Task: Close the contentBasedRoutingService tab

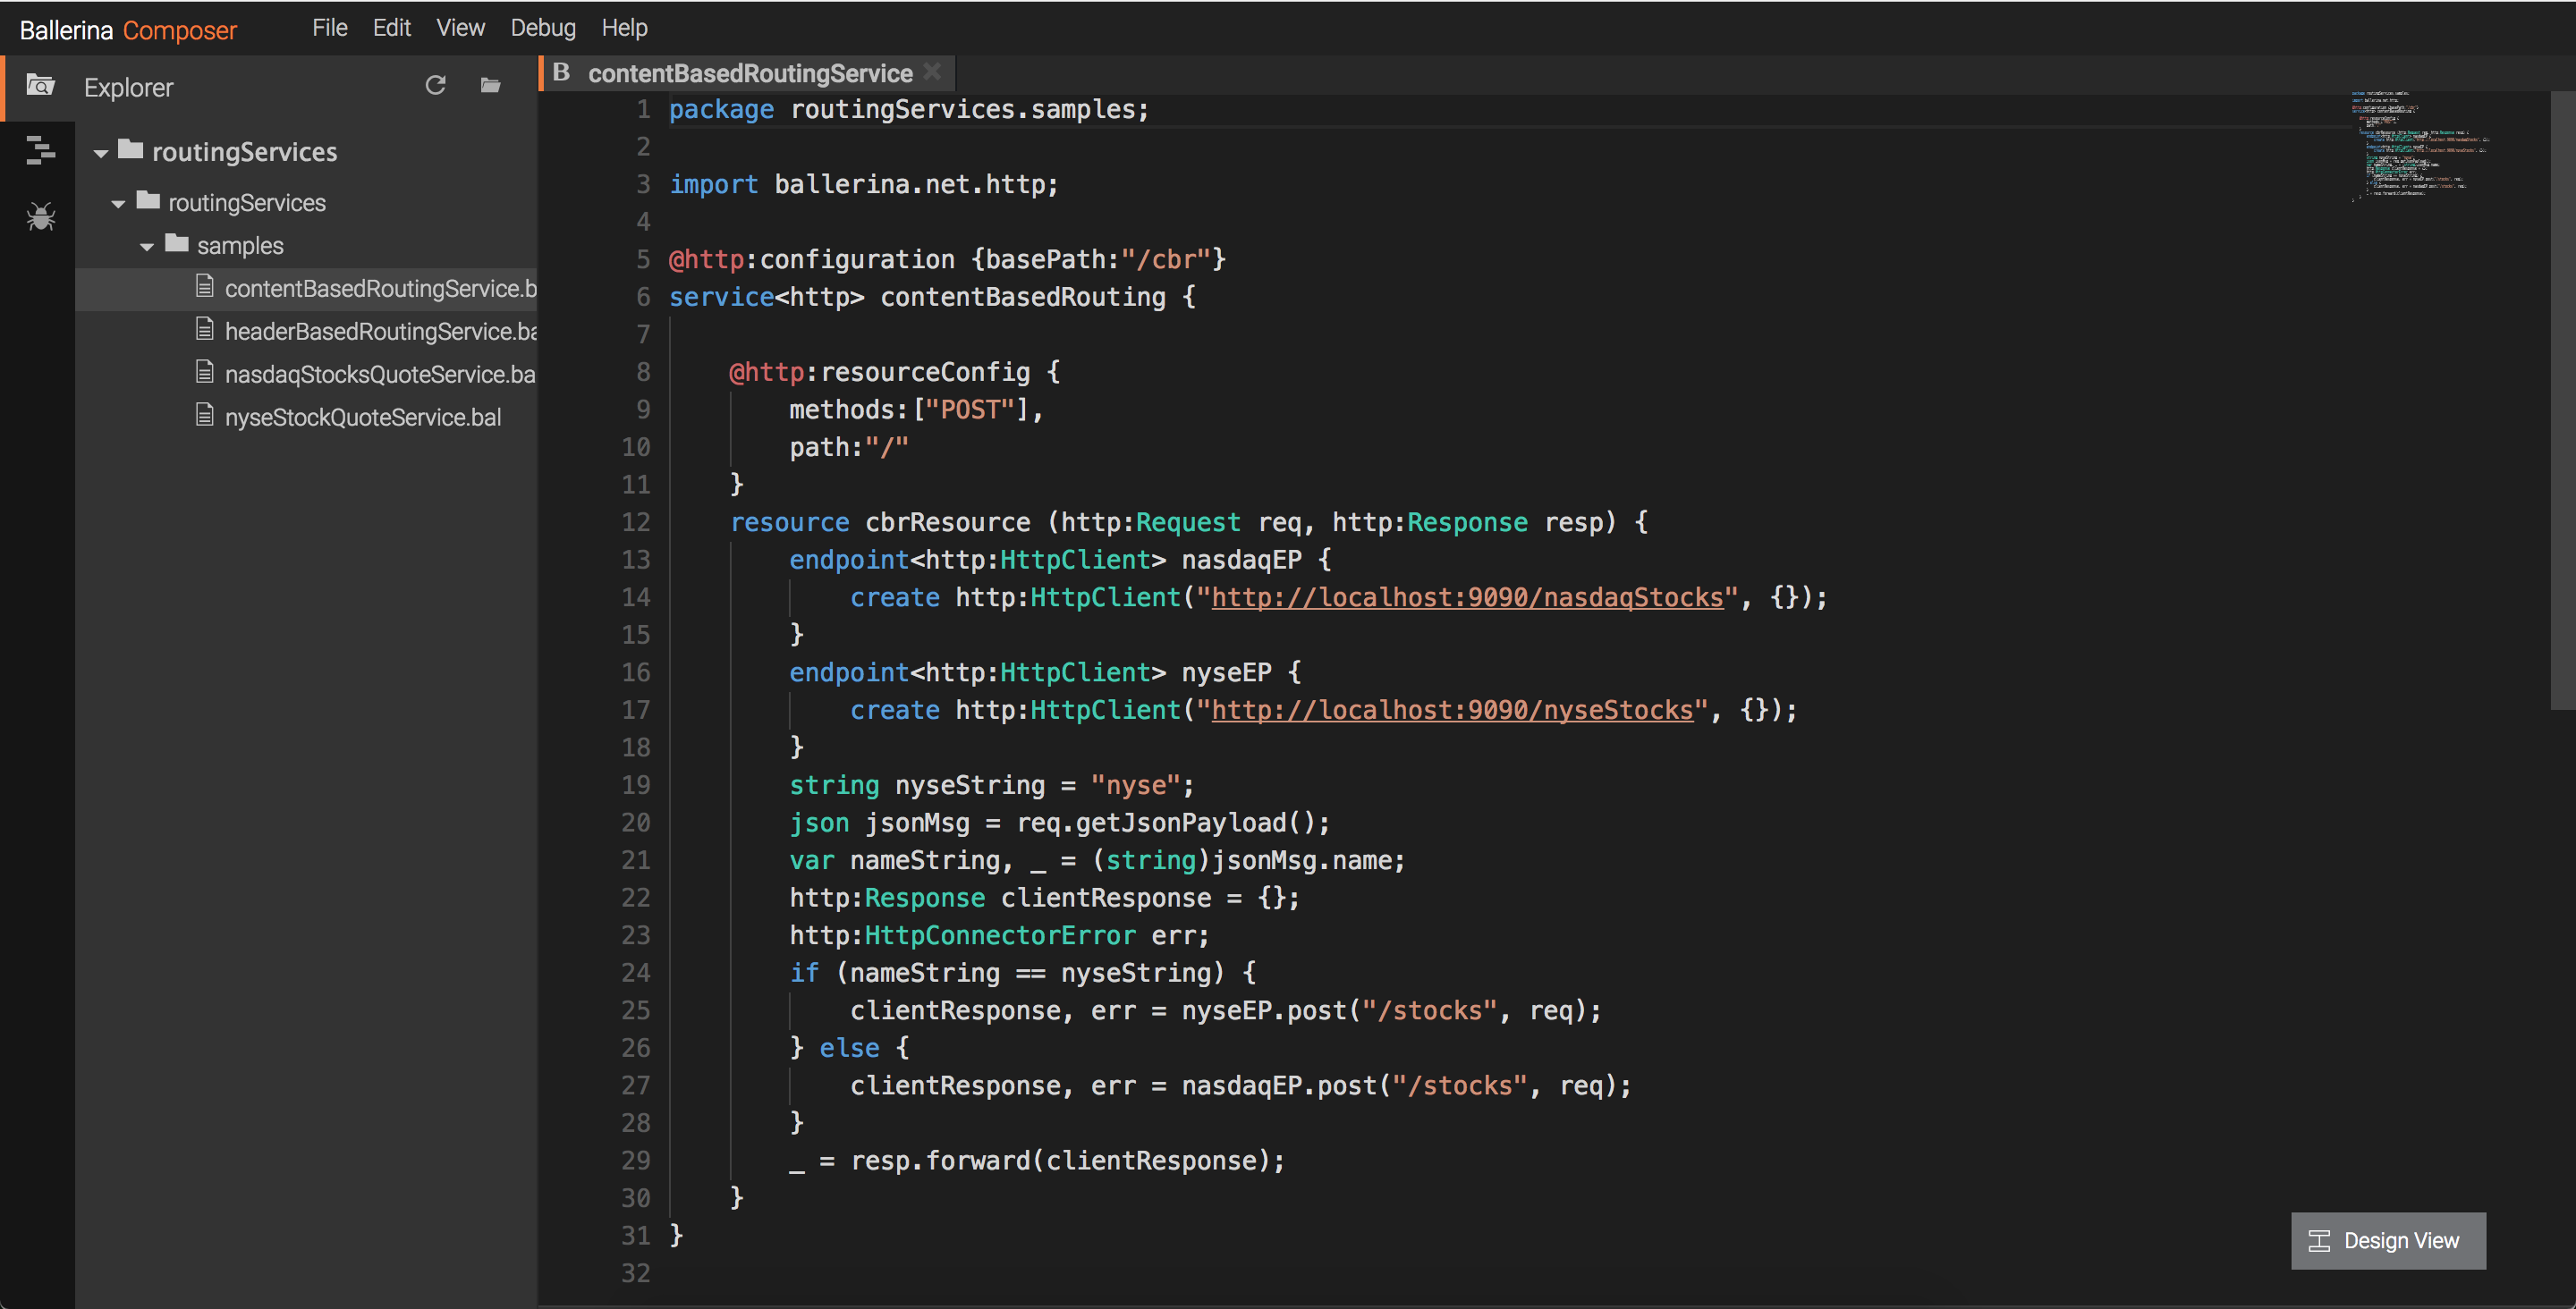Action: click(932, 72)
